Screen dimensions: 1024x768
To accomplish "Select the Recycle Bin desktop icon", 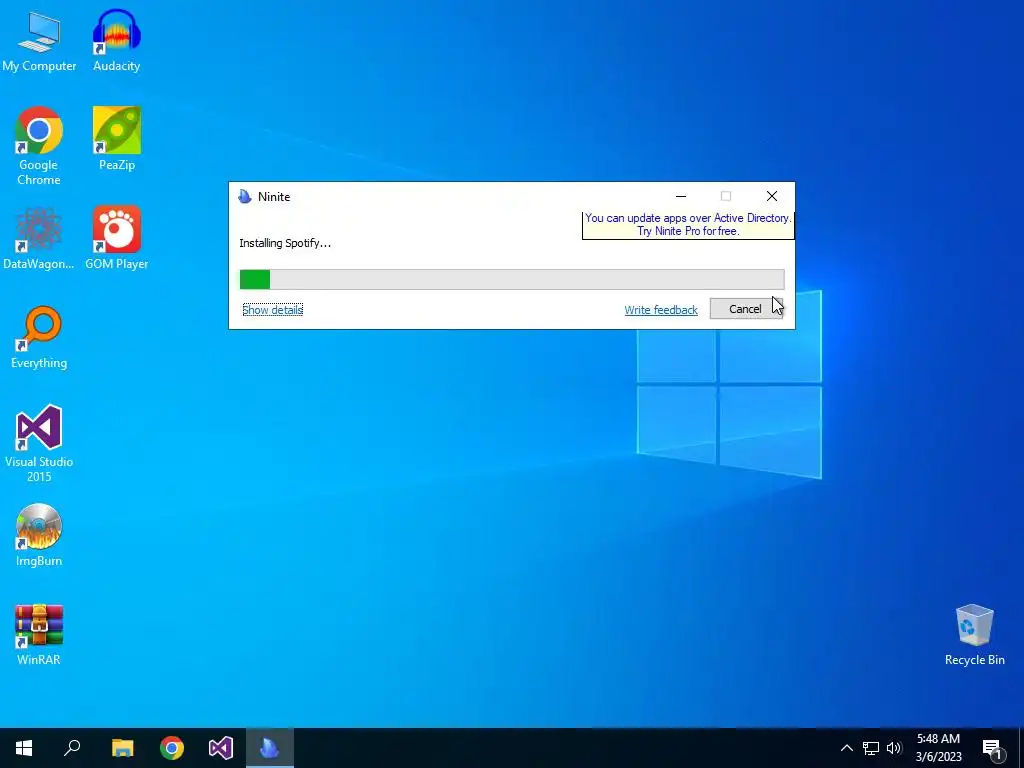I will pyautogui.click(x=974, y=634).
